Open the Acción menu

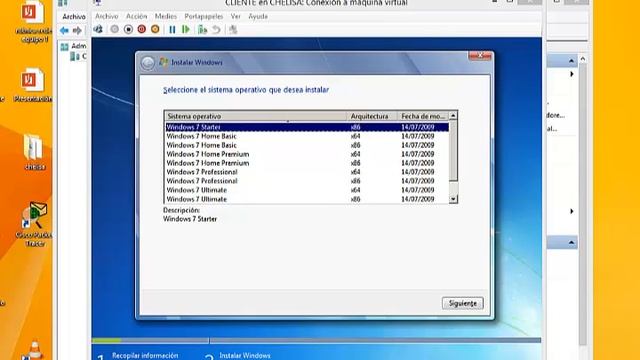[x=136, y=16]
